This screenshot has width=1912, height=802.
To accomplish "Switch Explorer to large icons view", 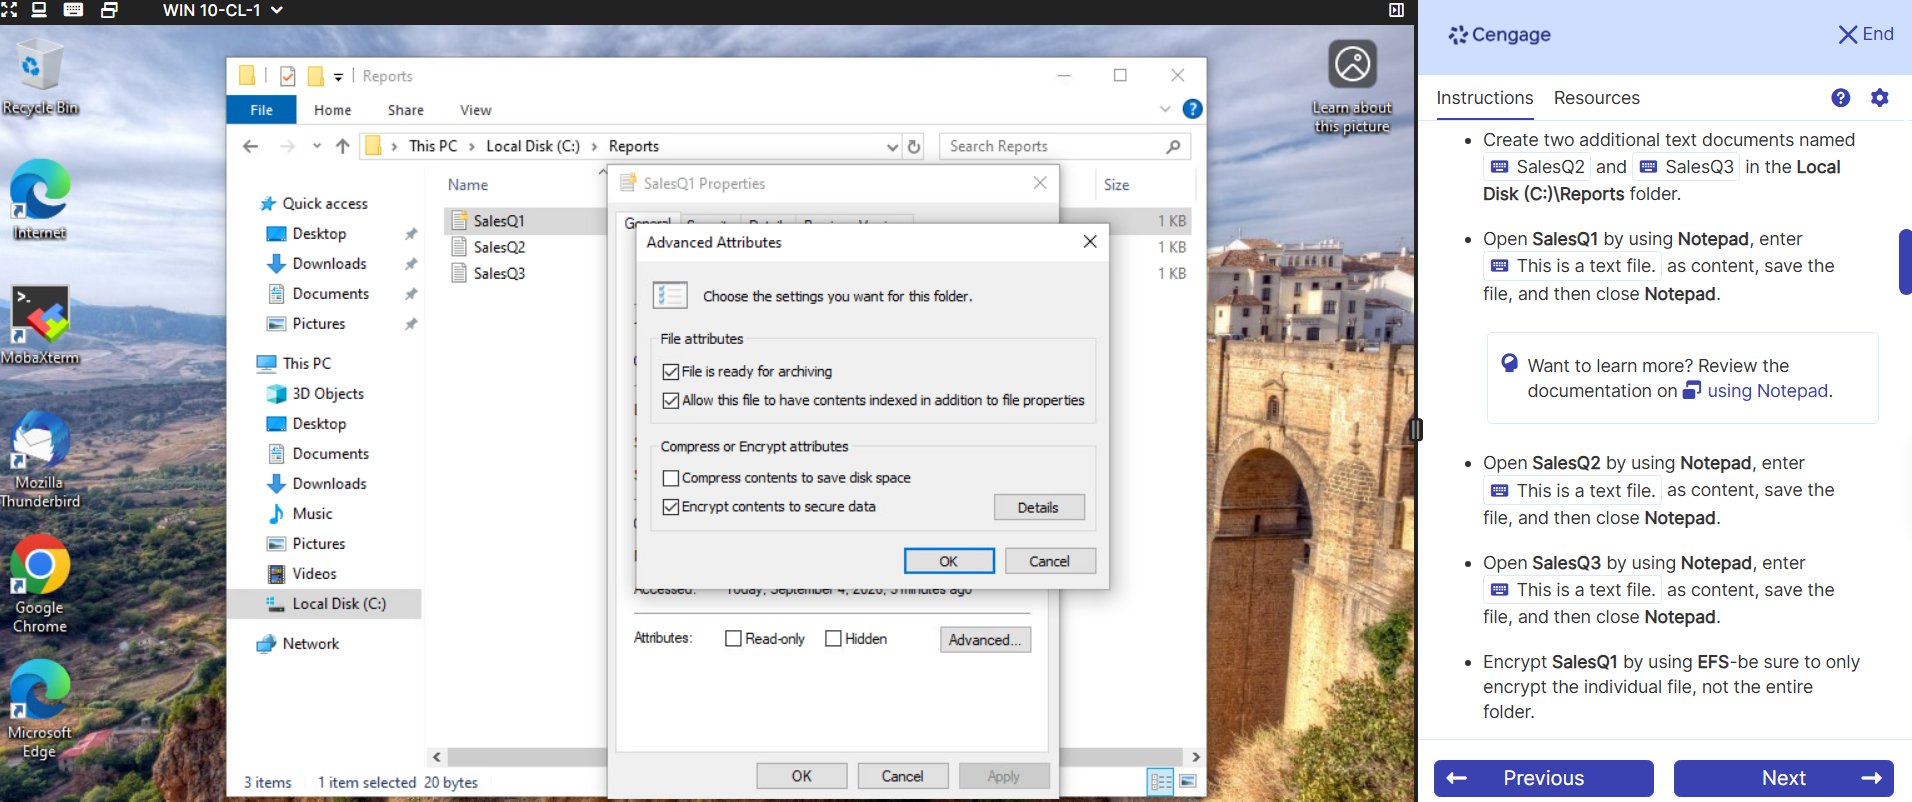I will point(1188,781).
